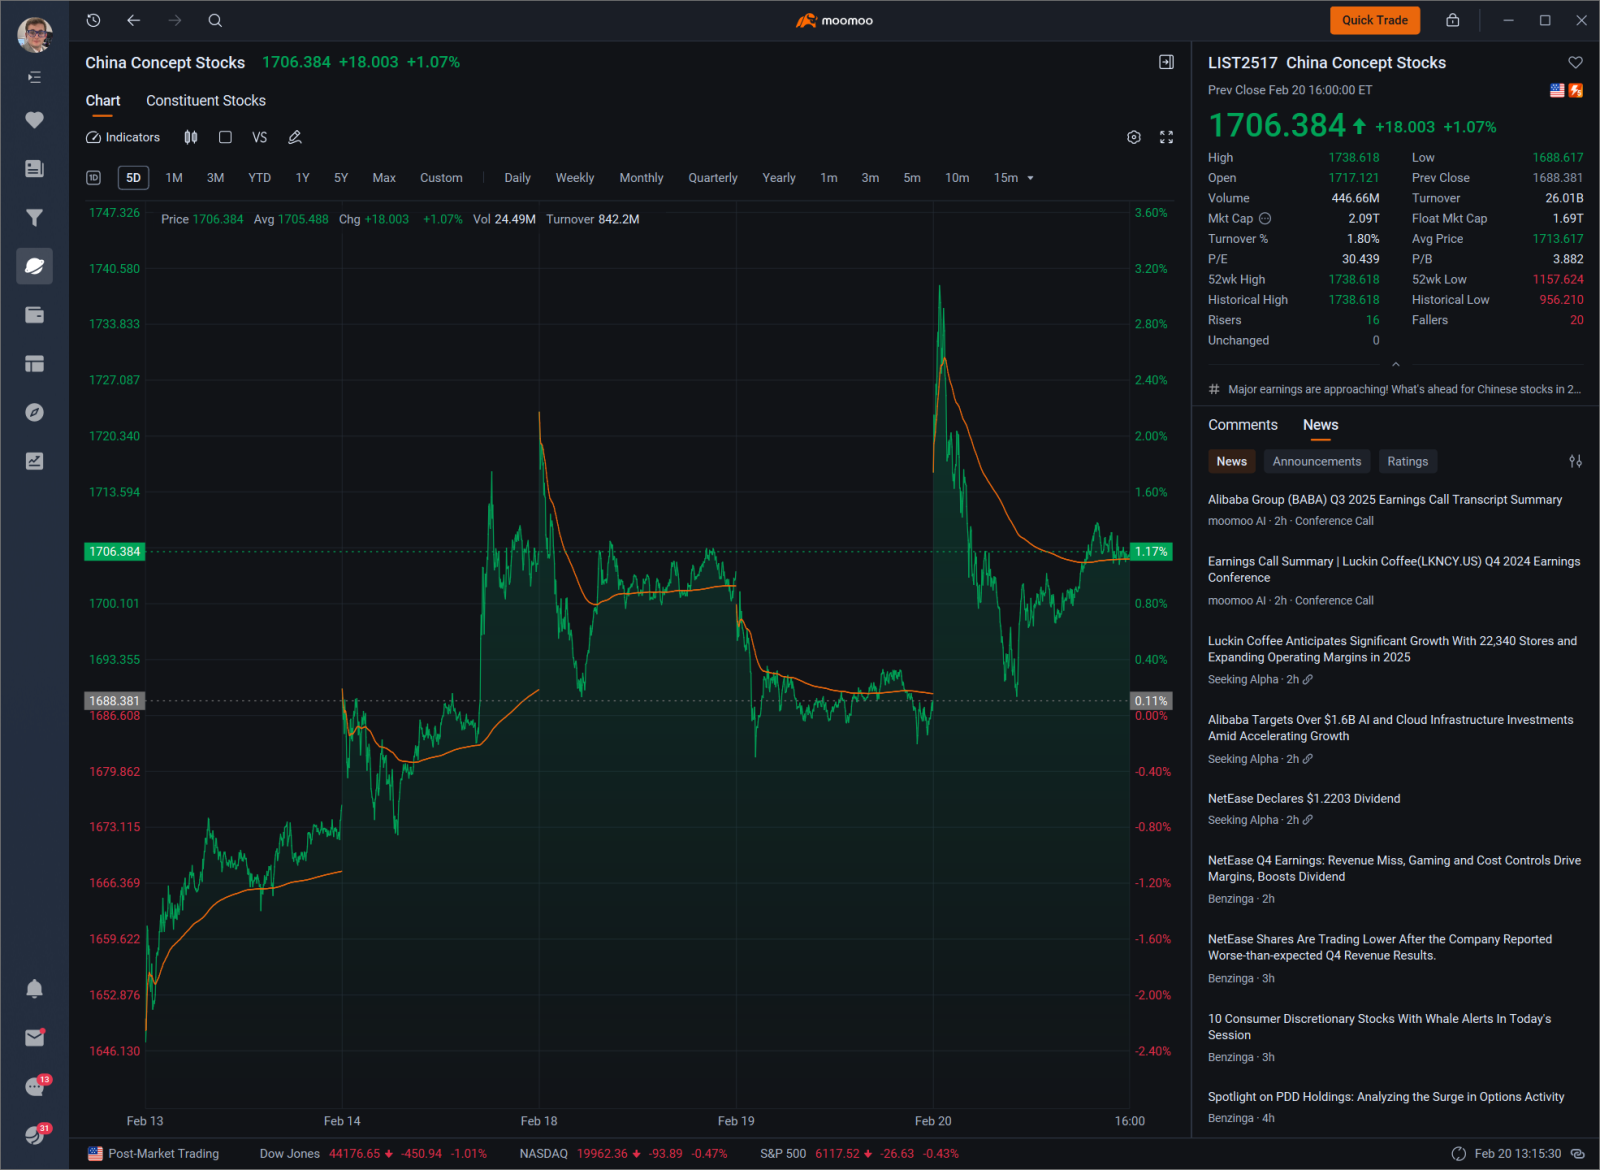Select the 5D time range
The height and width of the screenshot is (1170, 1600).
click(x=133, y=178)
